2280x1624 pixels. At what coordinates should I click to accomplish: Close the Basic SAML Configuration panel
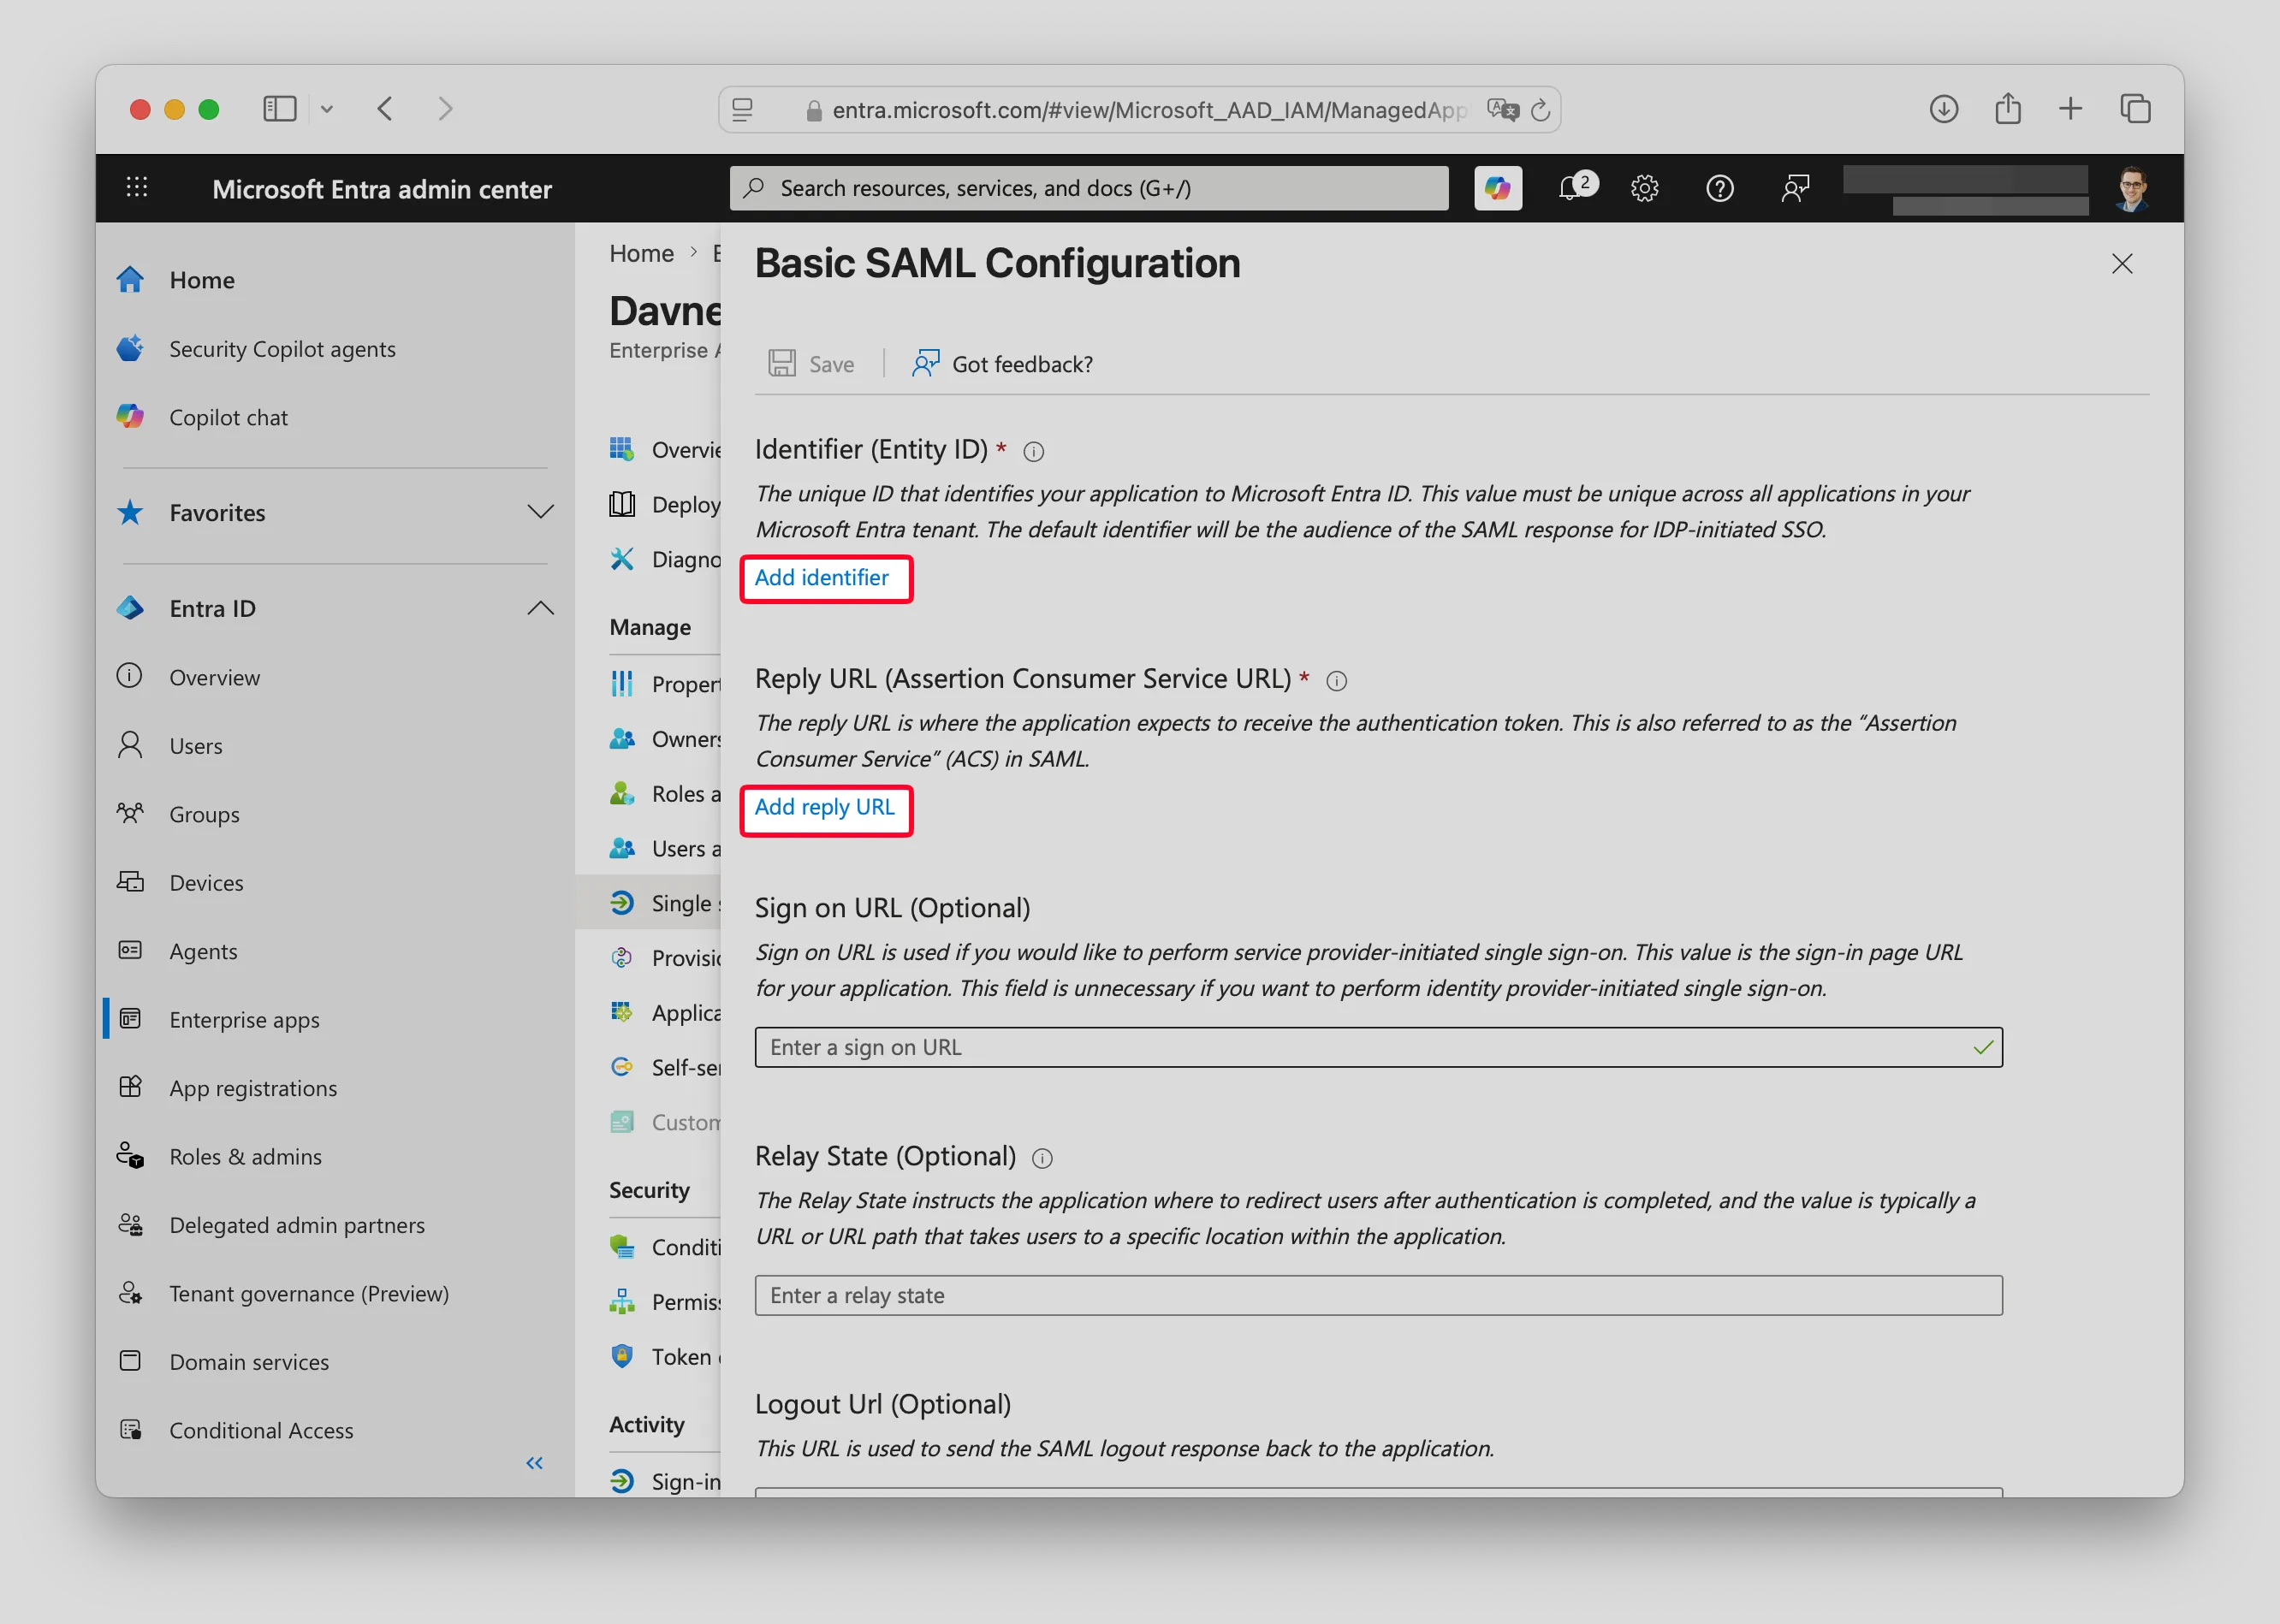(x=2122, y=264)
